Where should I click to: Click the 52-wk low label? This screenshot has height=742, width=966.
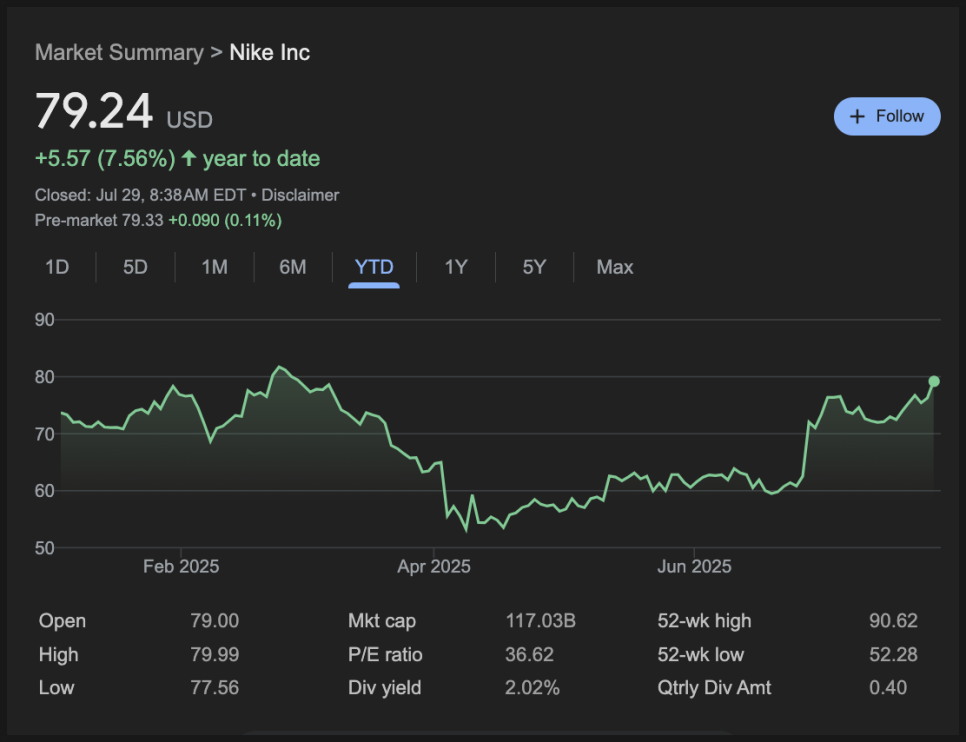tap(700, 654)
